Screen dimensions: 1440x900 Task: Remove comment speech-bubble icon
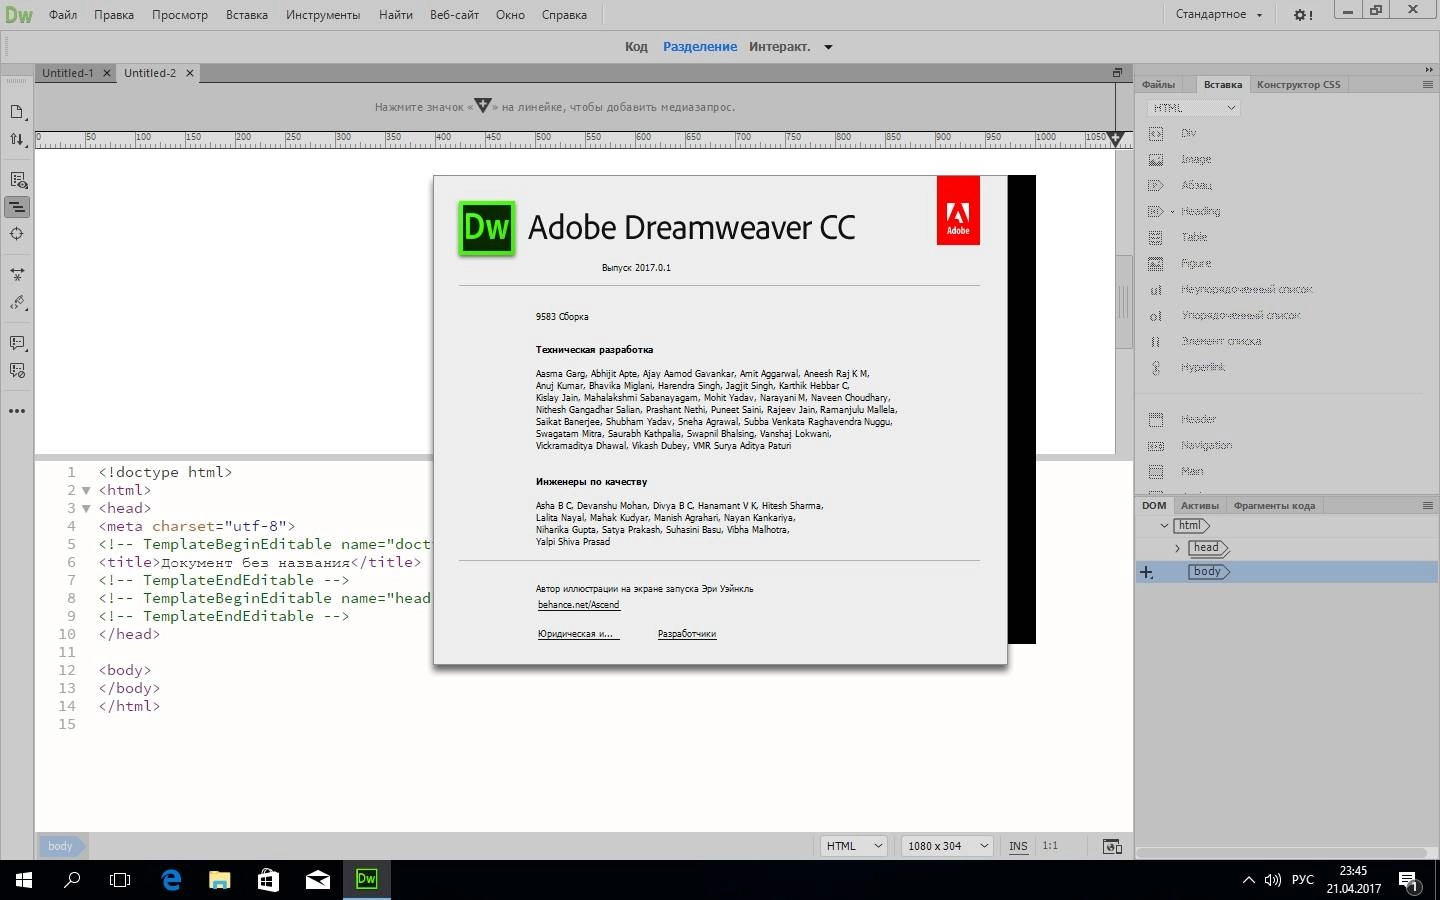click(x=17, y=370)
